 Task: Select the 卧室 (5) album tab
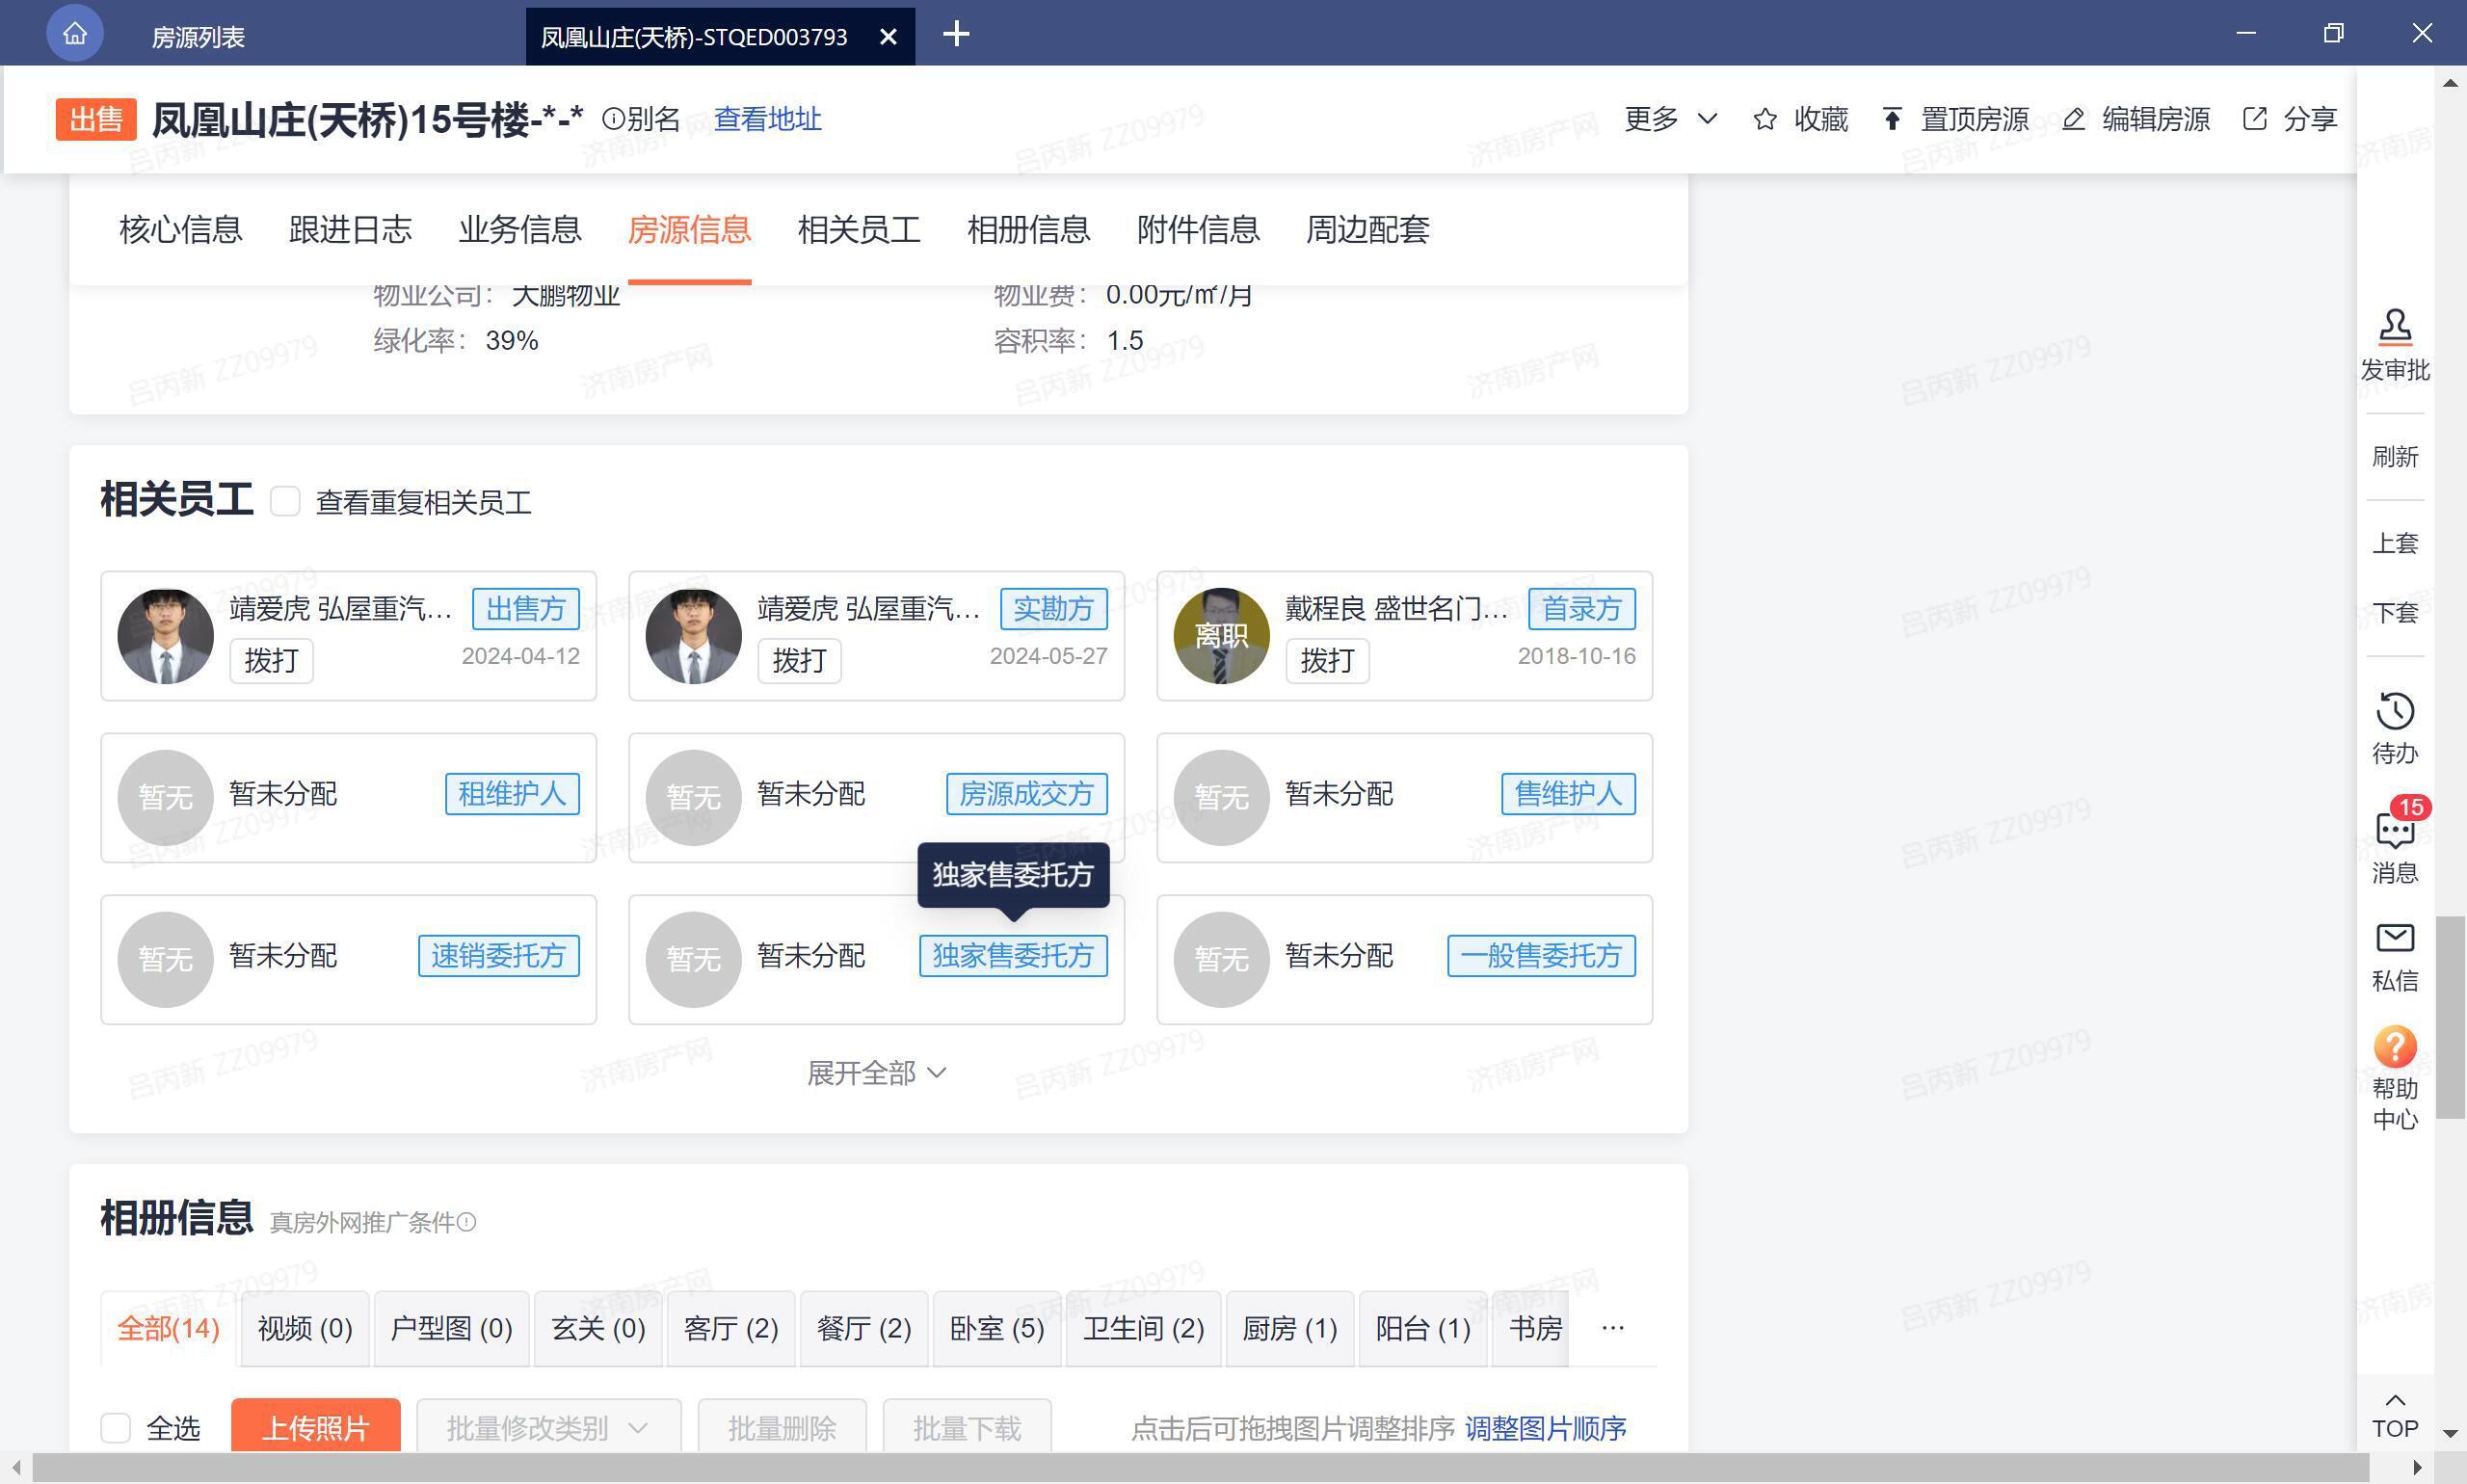click(997, 1328)
